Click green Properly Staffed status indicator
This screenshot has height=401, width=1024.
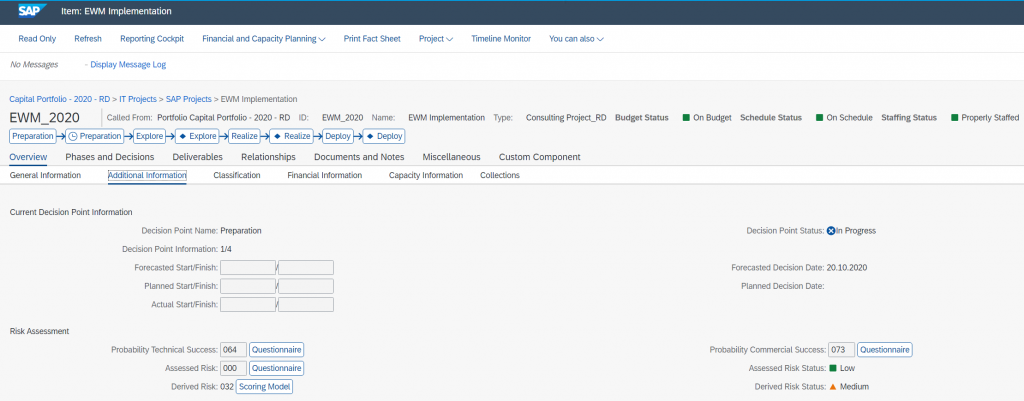click(954, 118)
